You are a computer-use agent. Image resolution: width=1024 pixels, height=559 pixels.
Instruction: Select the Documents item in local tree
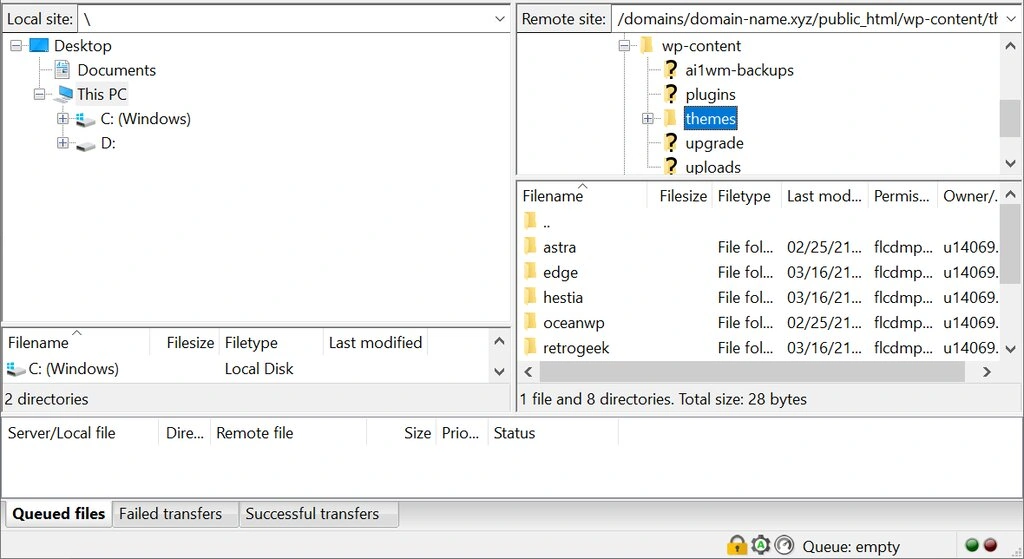click(116, 70)
